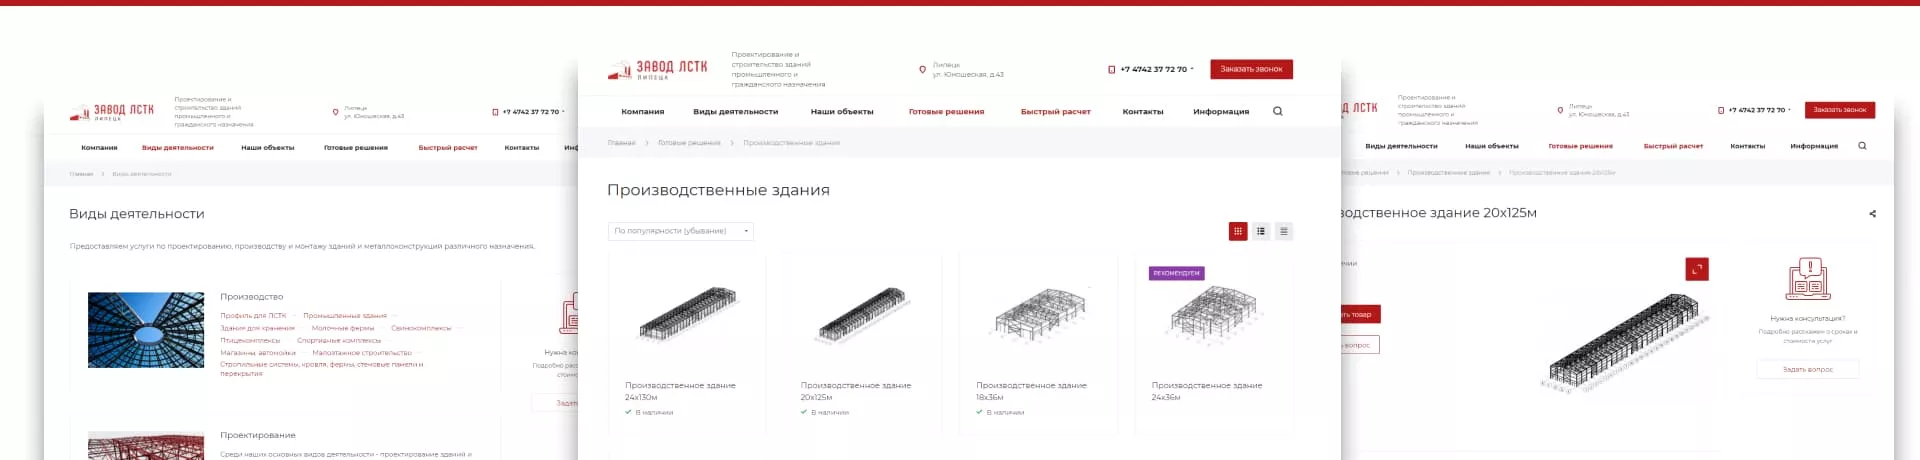Click Заказать звонок button in right page
The width and height of the screenshot is (1920, 460).
pos(1840,110)
